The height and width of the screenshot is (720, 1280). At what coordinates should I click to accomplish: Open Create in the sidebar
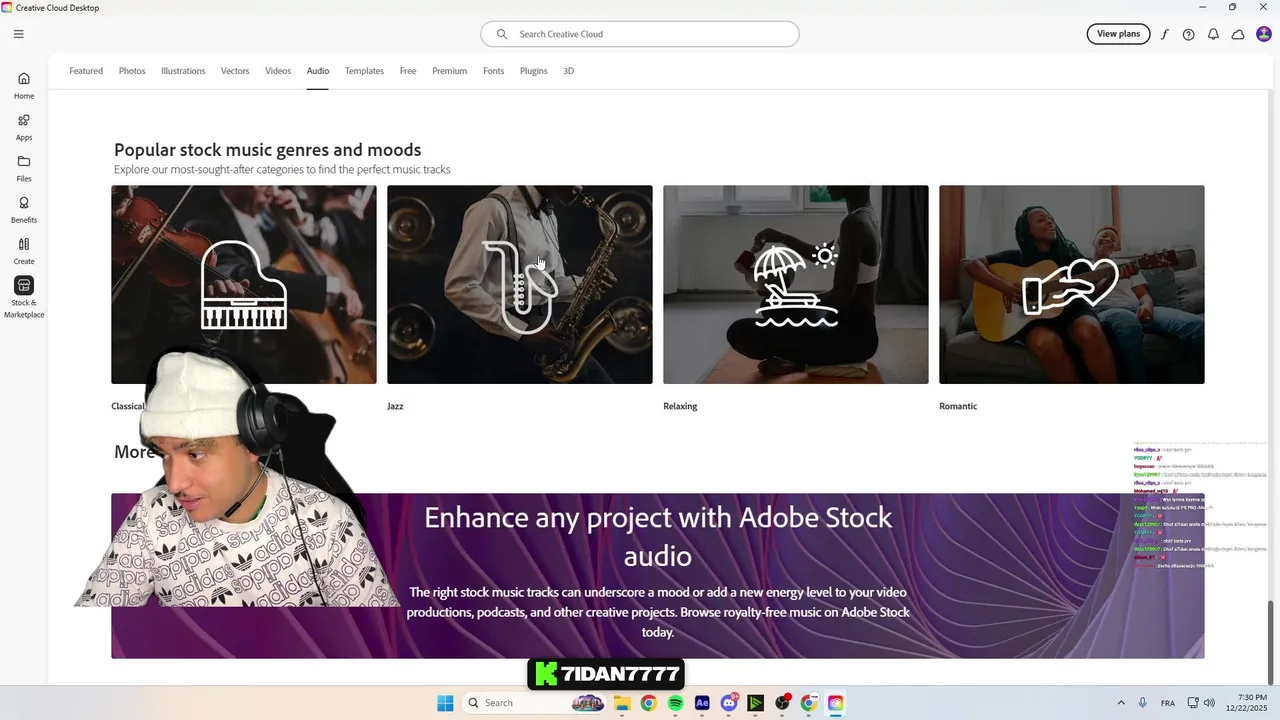point(24,251)
